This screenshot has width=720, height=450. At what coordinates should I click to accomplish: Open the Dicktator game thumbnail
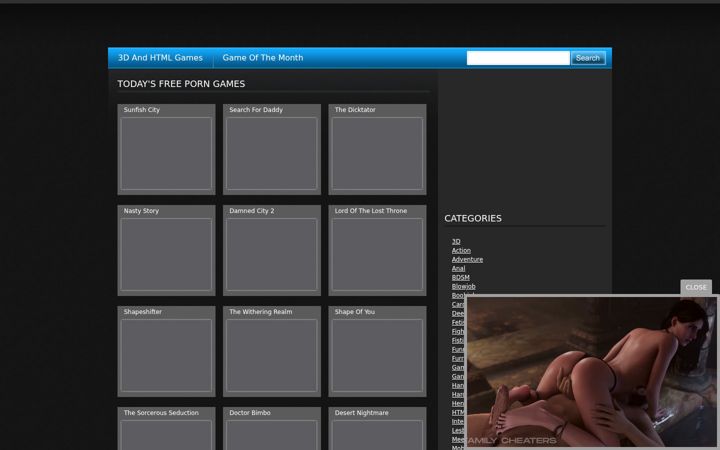[x=377, y=153]
